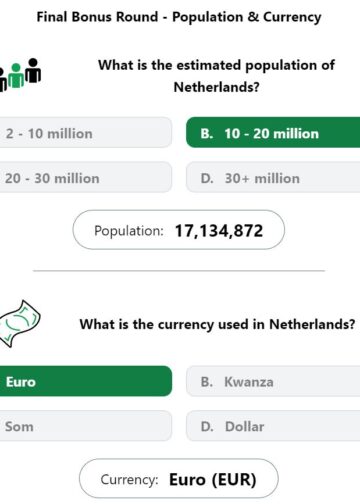Click the Final Bonus Round heading
Viewport: 360px width, 504px height.
pos(179,17)
